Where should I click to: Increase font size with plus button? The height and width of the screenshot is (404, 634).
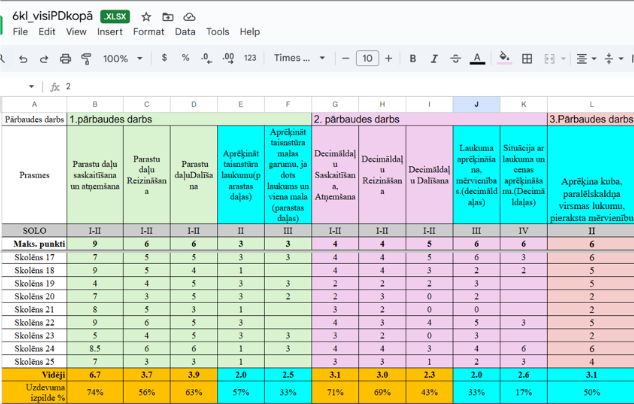(x=390, y=59)
